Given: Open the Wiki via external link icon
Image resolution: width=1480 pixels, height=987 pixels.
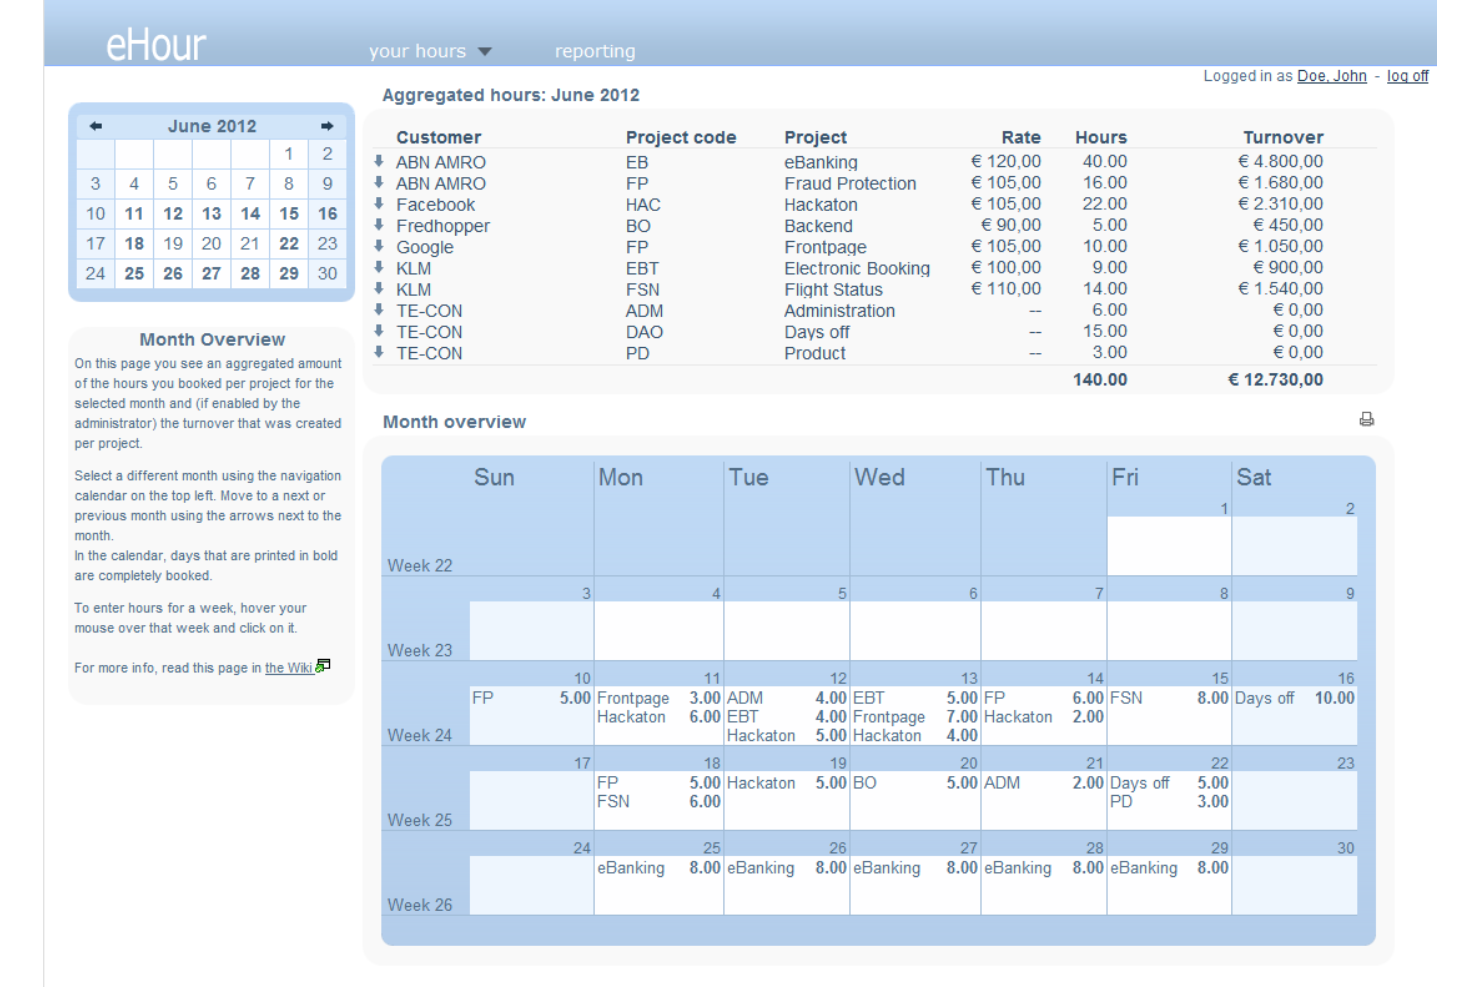Looking at the screenshot, I should [322, 665].
